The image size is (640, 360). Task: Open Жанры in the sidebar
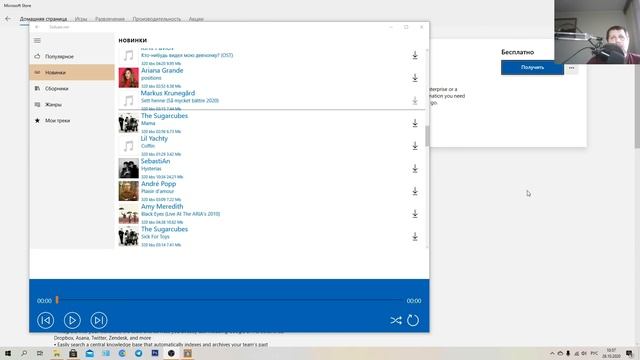(72, 104)
